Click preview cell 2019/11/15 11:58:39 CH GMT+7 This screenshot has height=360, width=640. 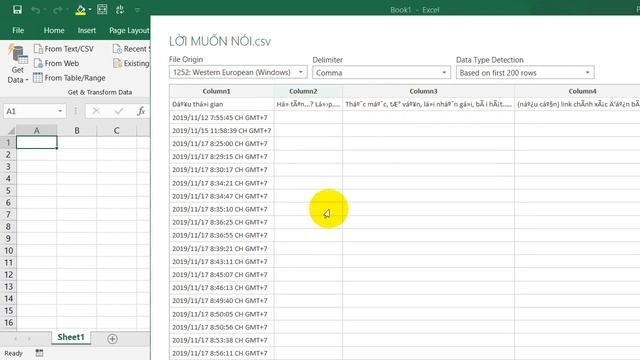[222, 131]
